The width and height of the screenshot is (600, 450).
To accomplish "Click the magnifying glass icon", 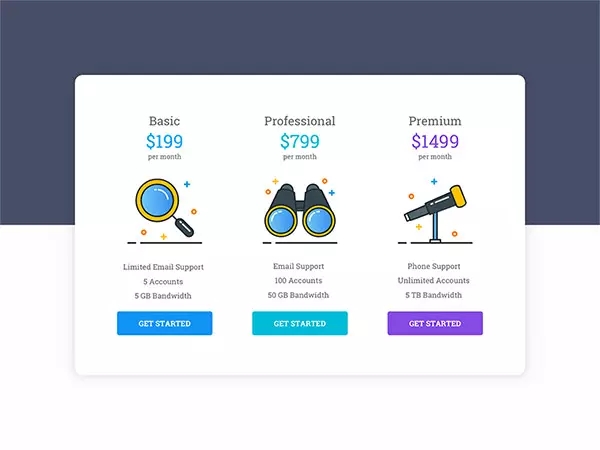I will pyautogui.click(x=164, y=207).
